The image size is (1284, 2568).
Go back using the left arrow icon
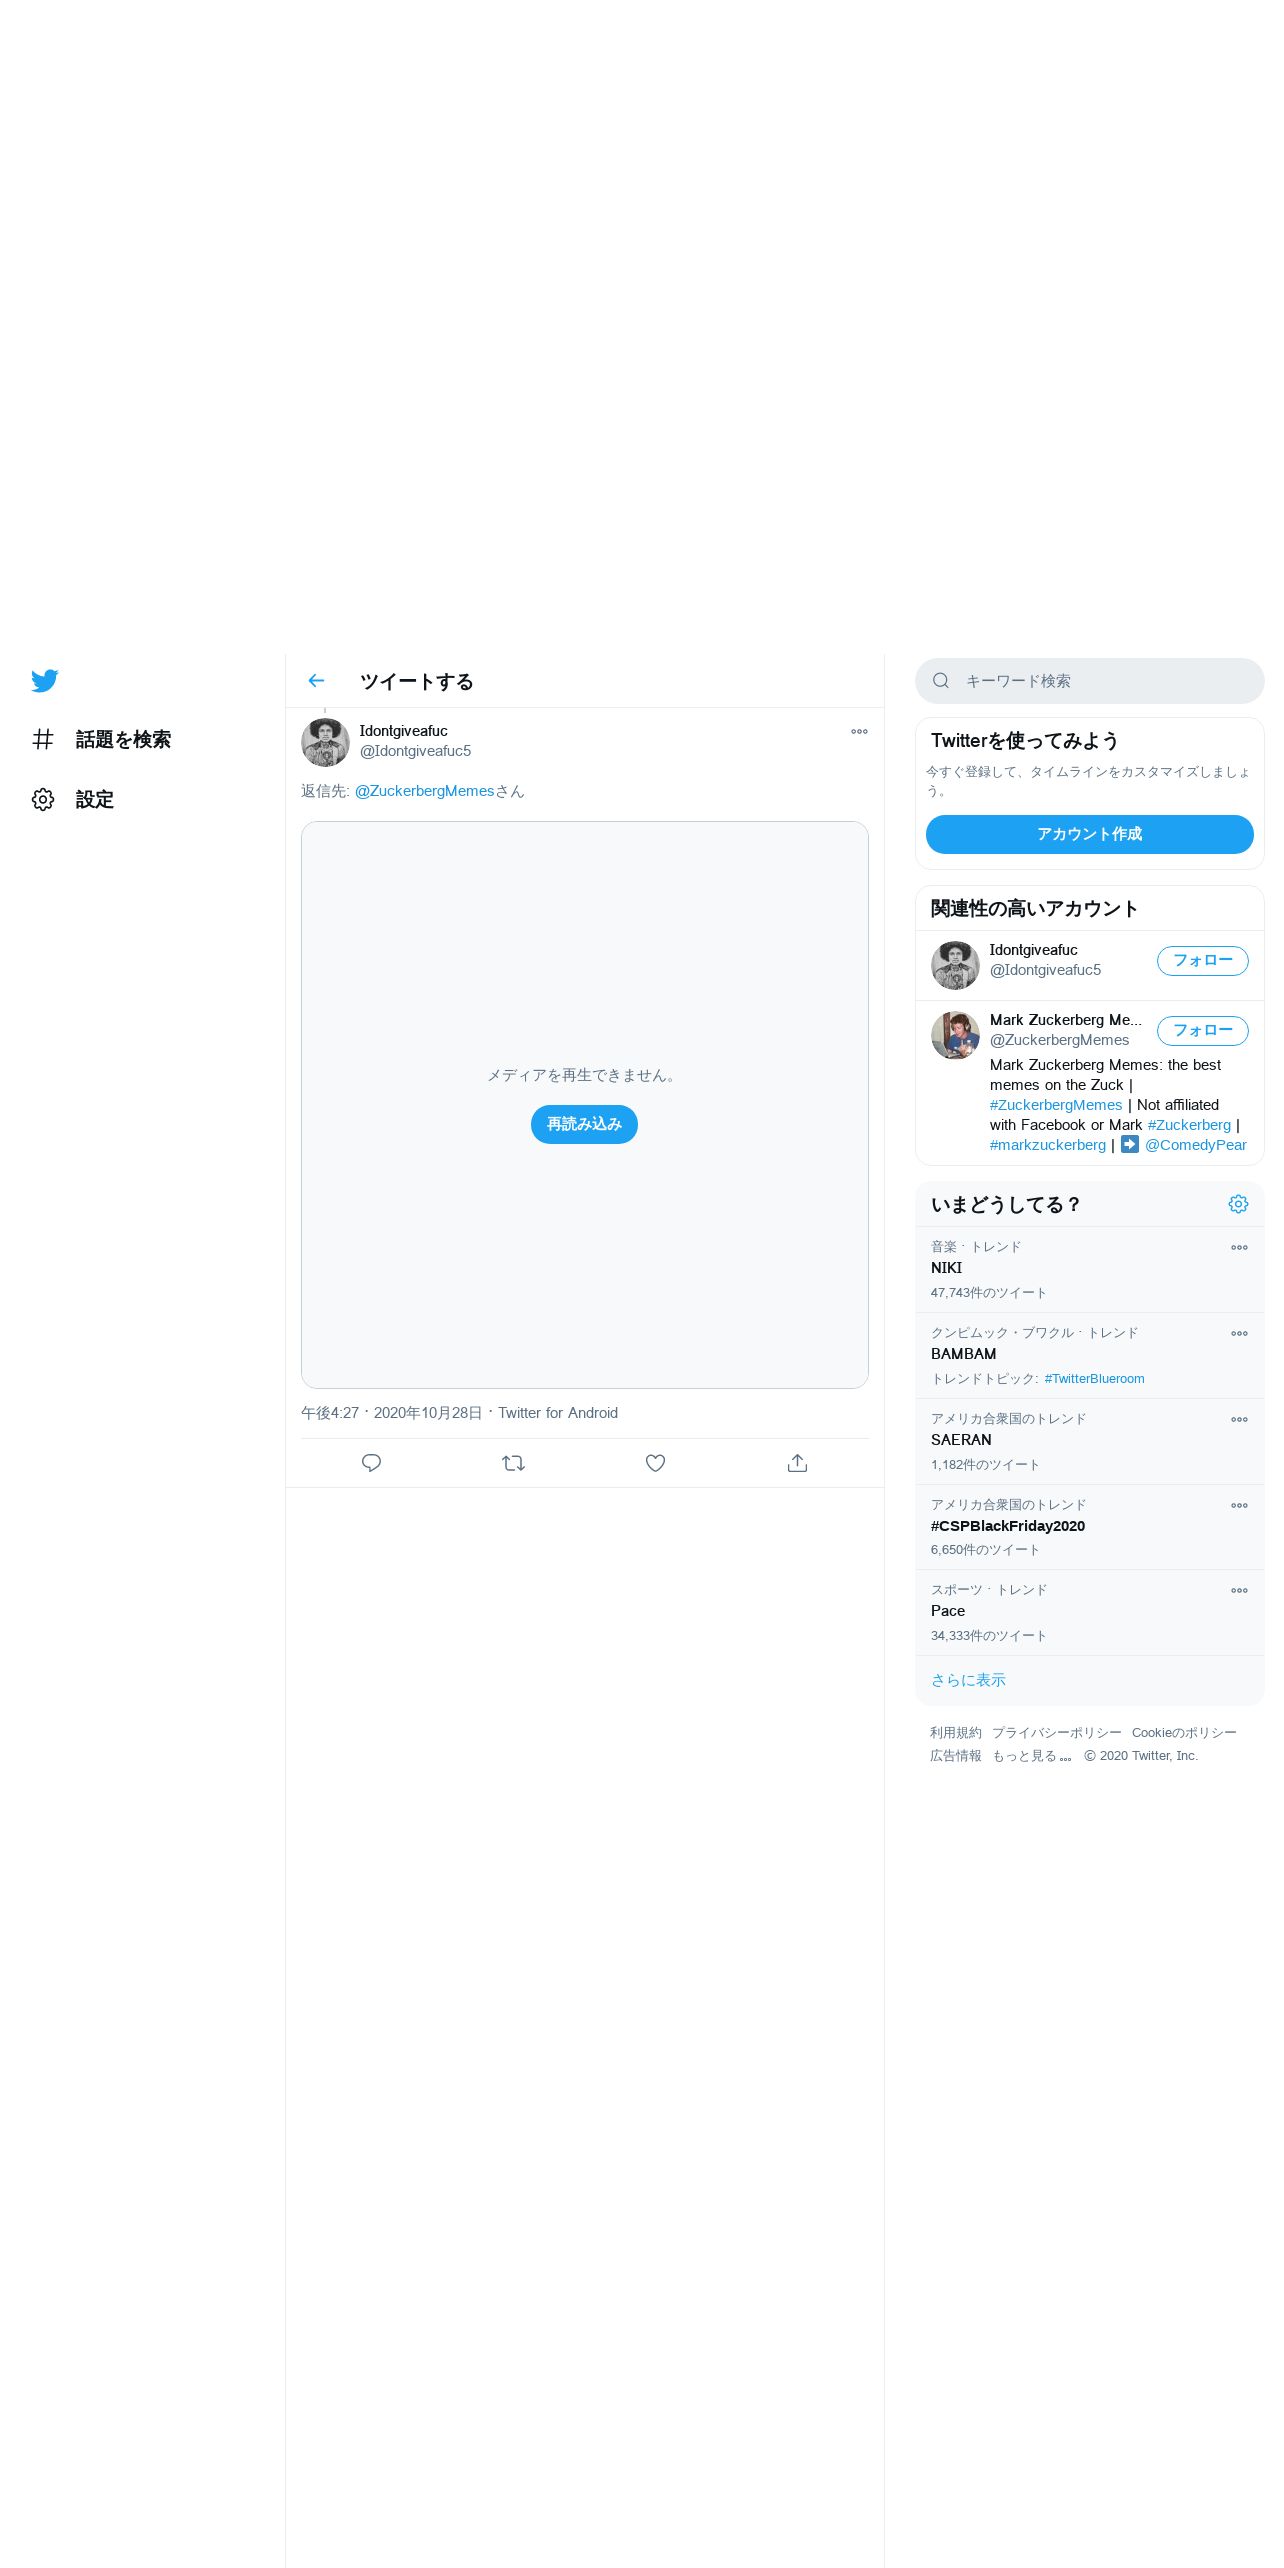(x=316, y=681)
